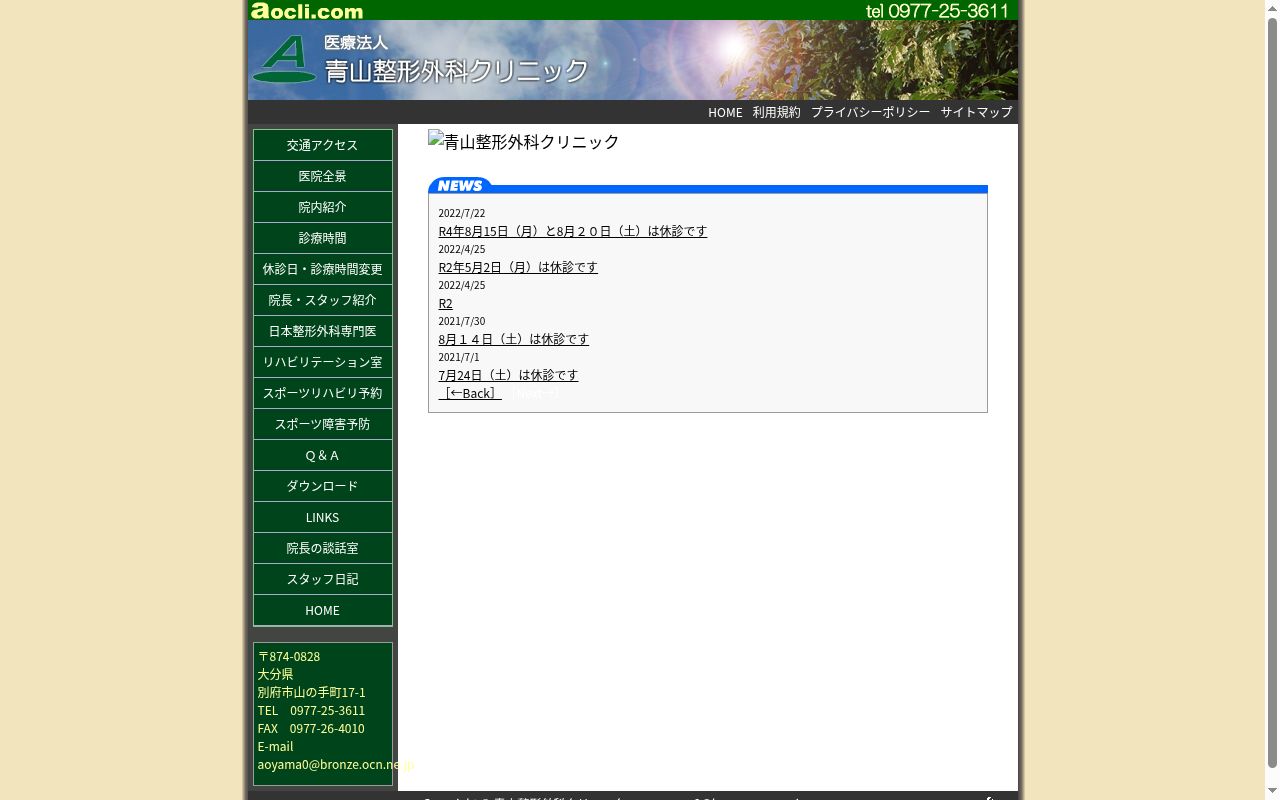
Task: Click the TEL 0977-25-3611 sidebar line
Action: tap(311, 710)
